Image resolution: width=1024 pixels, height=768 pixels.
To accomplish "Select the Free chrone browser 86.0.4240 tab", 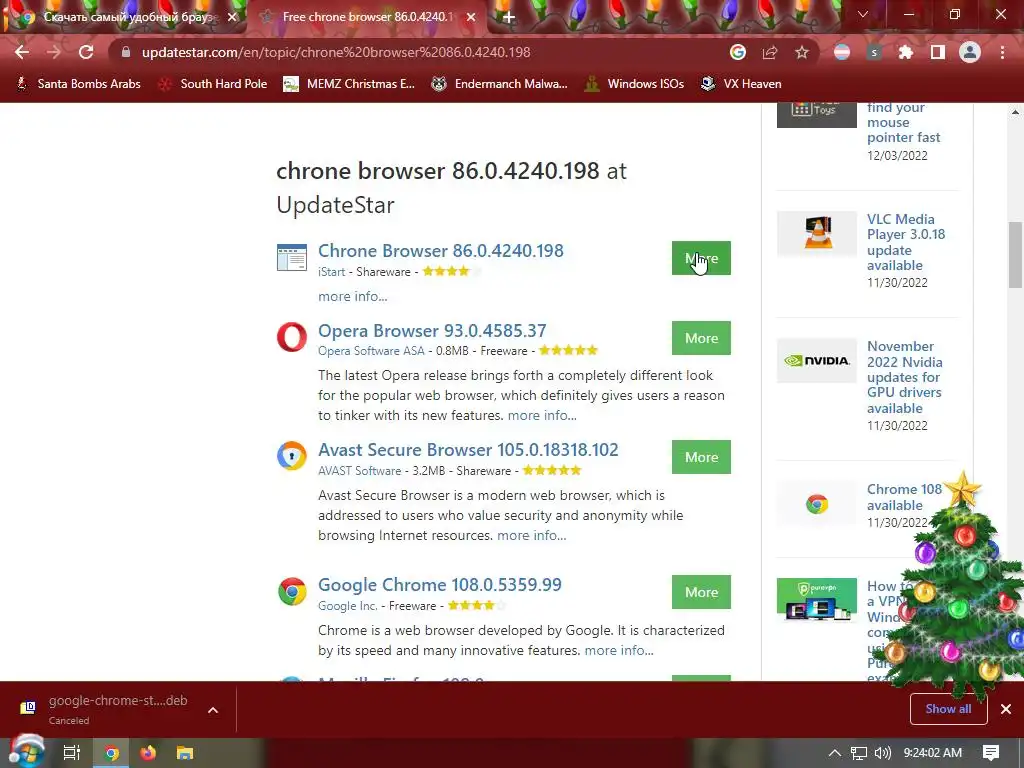I will coord(366,17).
